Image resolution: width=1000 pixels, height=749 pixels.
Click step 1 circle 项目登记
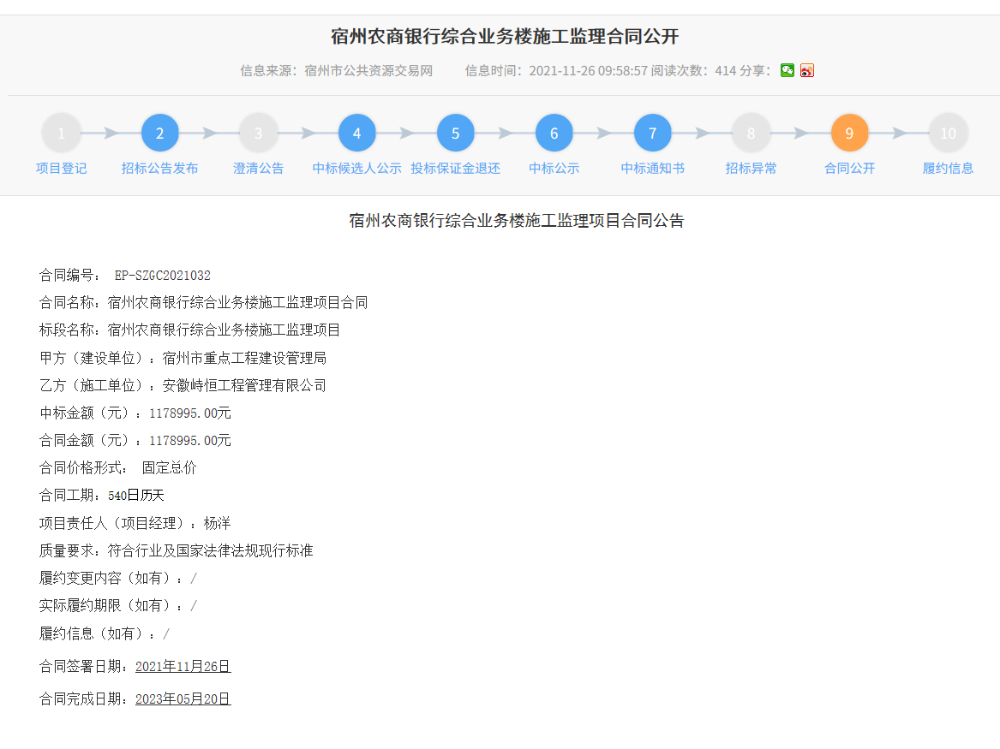(61, 133)
